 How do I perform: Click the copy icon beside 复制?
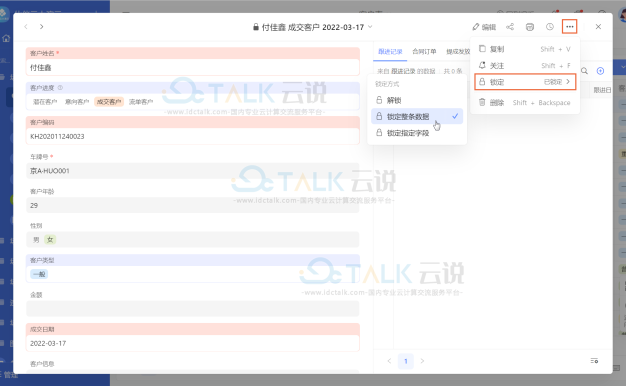(x=482, y=49)
